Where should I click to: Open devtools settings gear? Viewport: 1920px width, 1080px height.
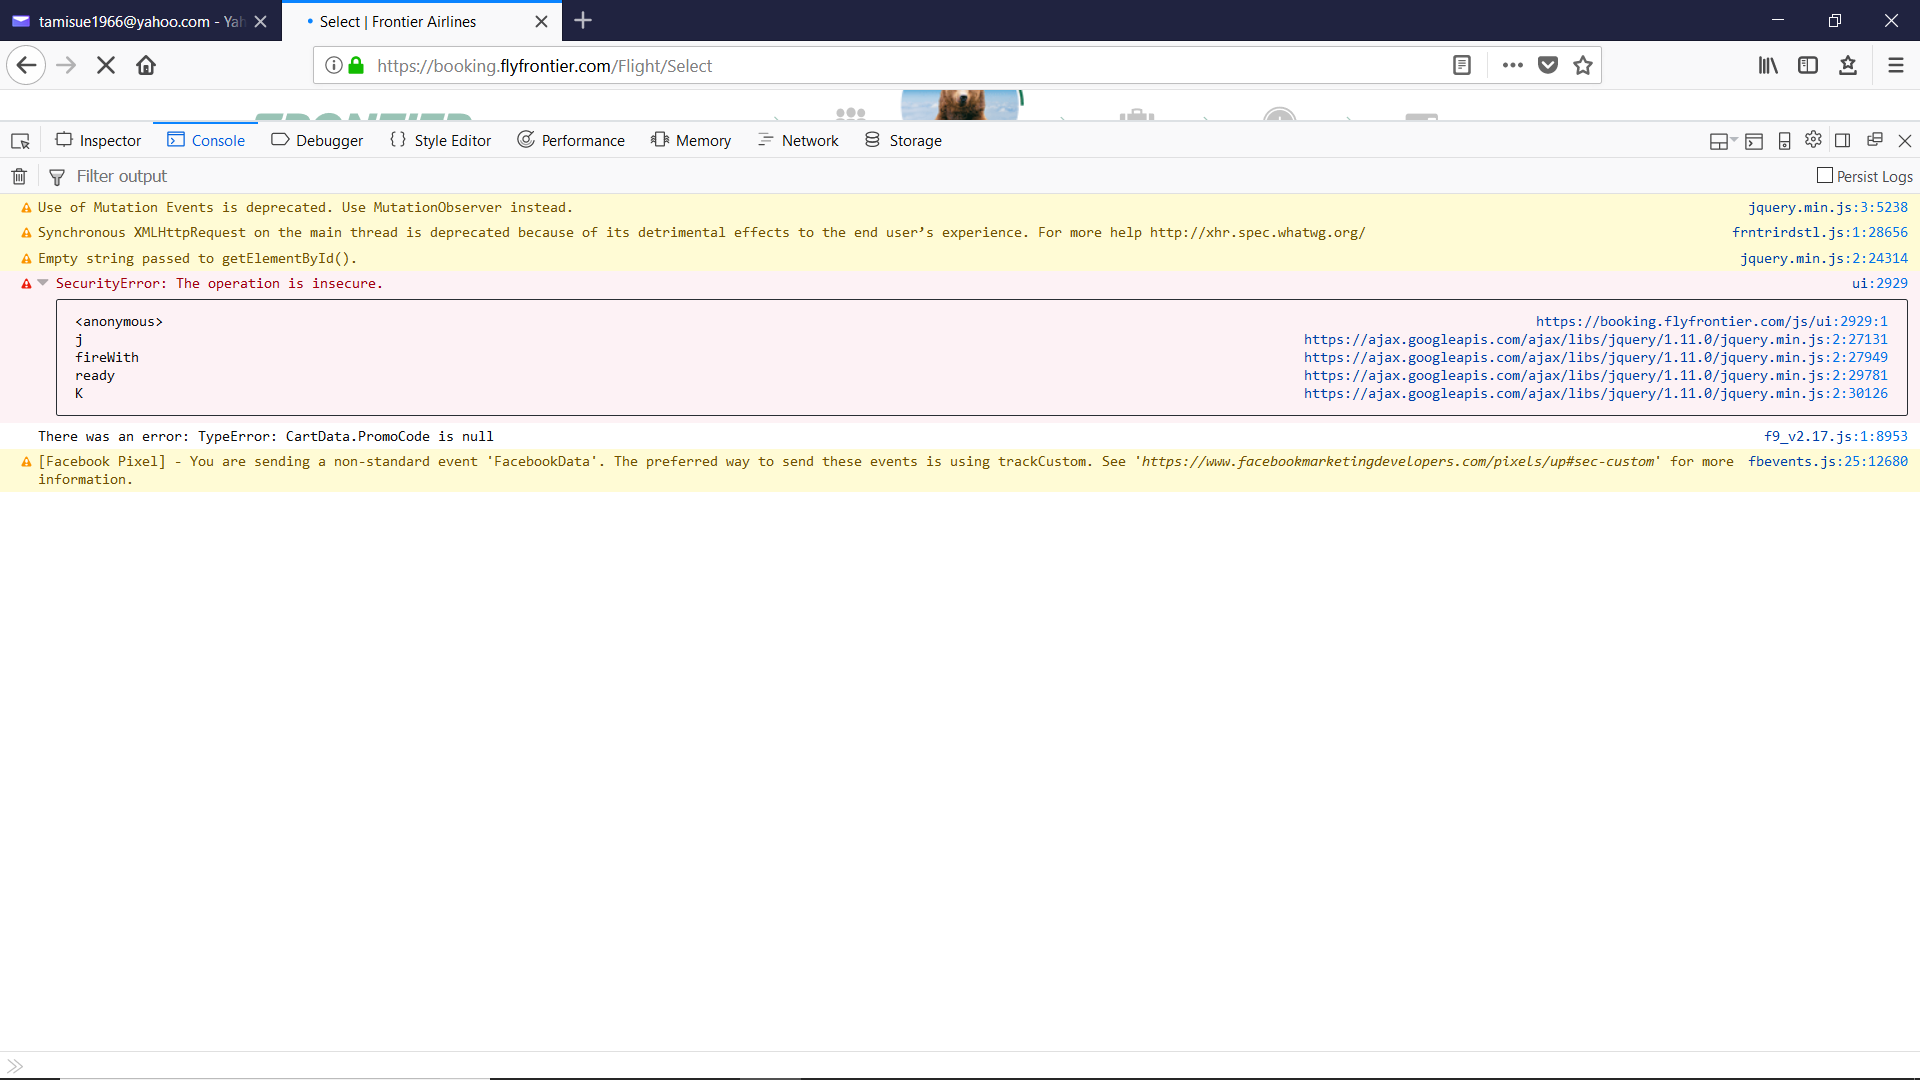[x=1813, y=140]
